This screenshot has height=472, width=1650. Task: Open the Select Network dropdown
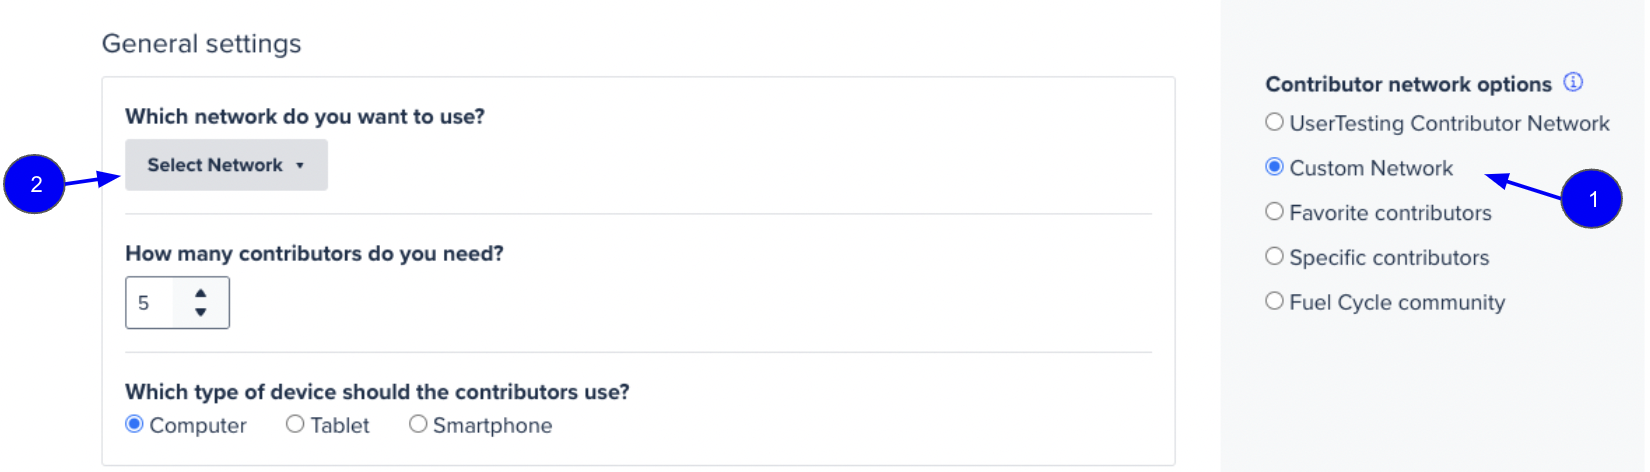click(x=226, y=165)
